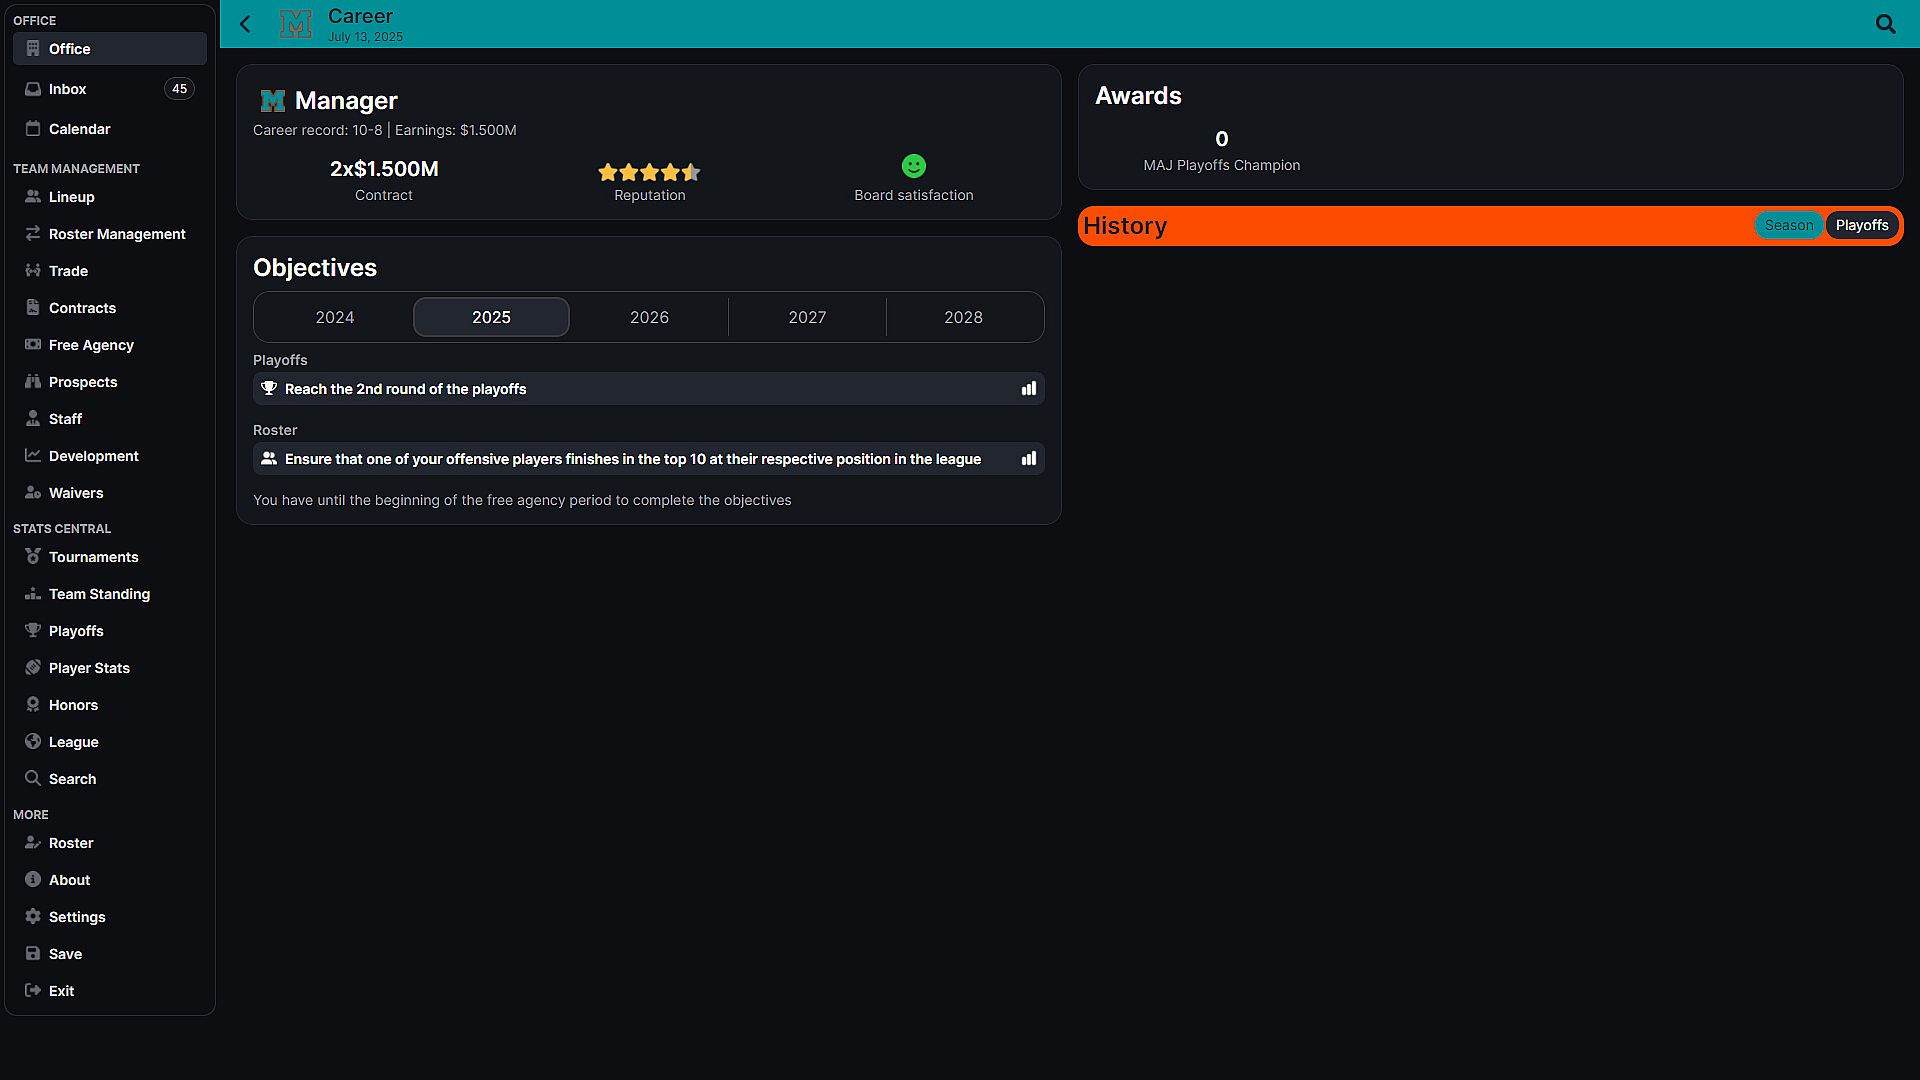Select the 2024 objectives tab

click(335, 317)
